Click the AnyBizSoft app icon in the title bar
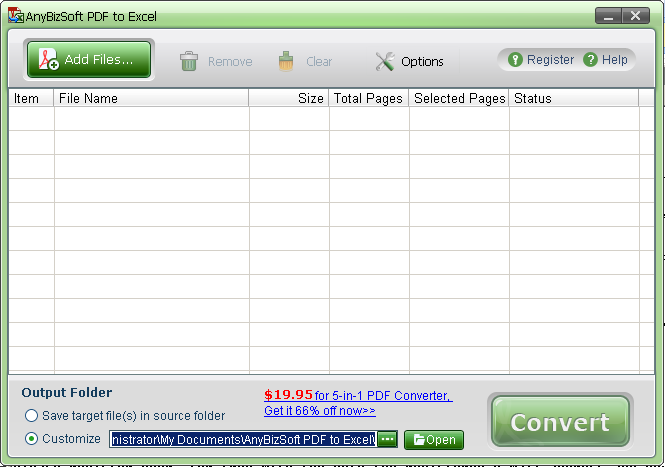 click(16, 15)
